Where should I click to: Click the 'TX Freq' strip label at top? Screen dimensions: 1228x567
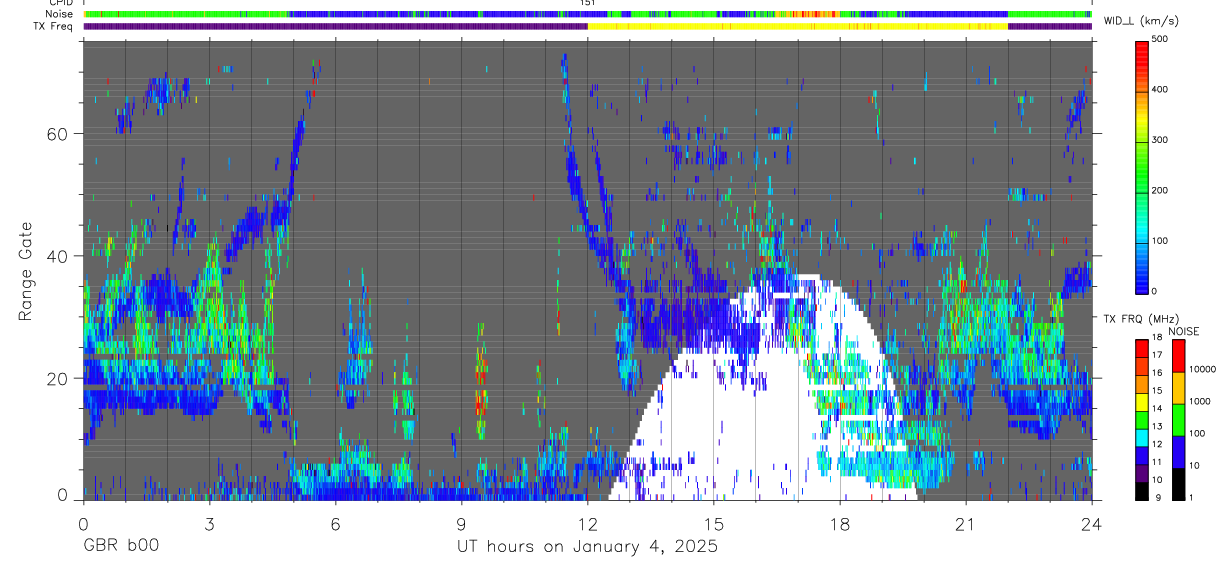[x=55, y=26]
